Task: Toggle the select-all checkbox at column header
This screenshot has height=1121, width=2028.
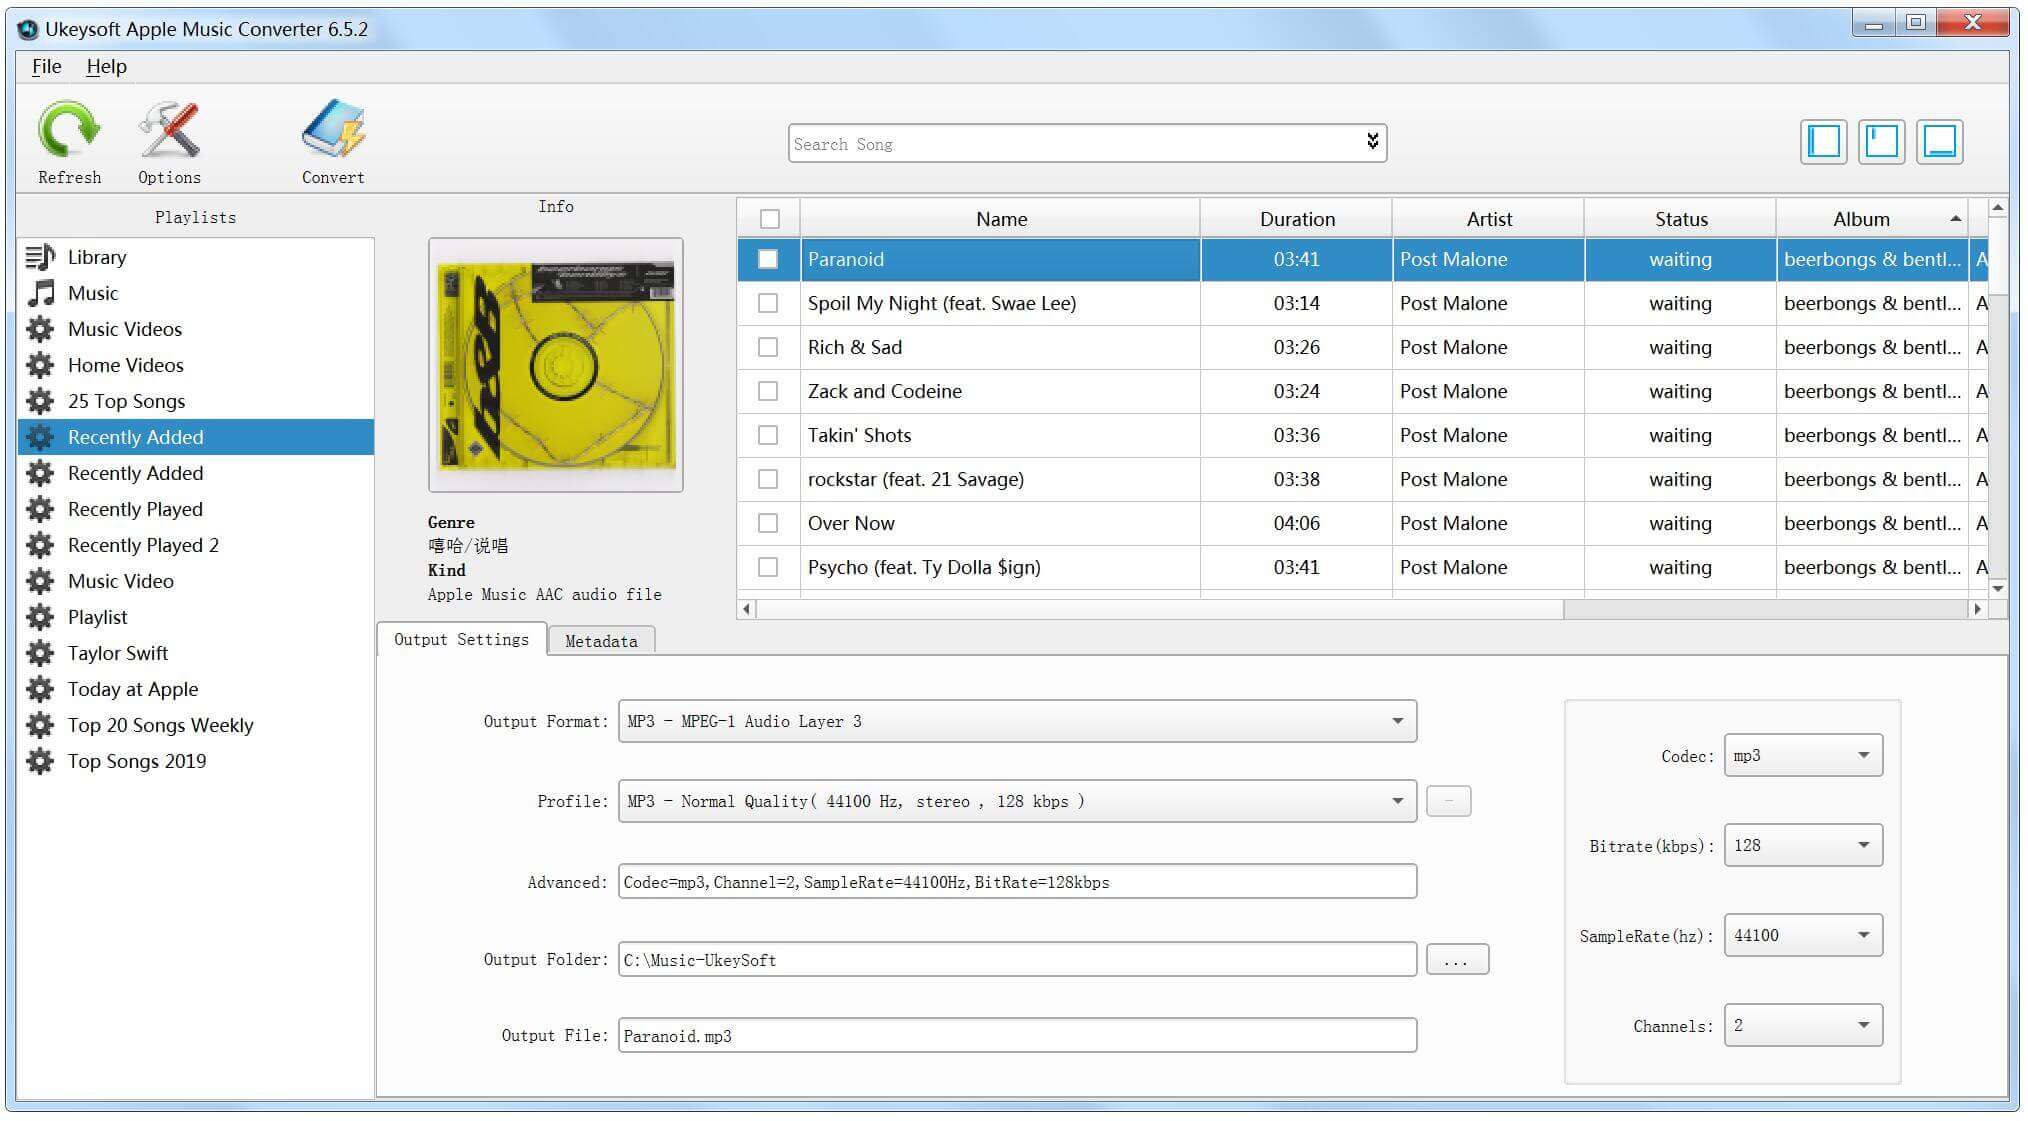Action: [770, 218]
